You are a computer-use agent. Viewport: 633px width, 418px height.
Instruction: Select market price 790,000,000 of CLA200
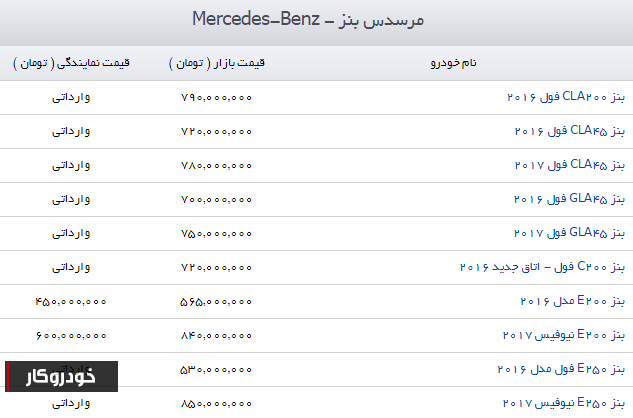click(x=216, y=97)
